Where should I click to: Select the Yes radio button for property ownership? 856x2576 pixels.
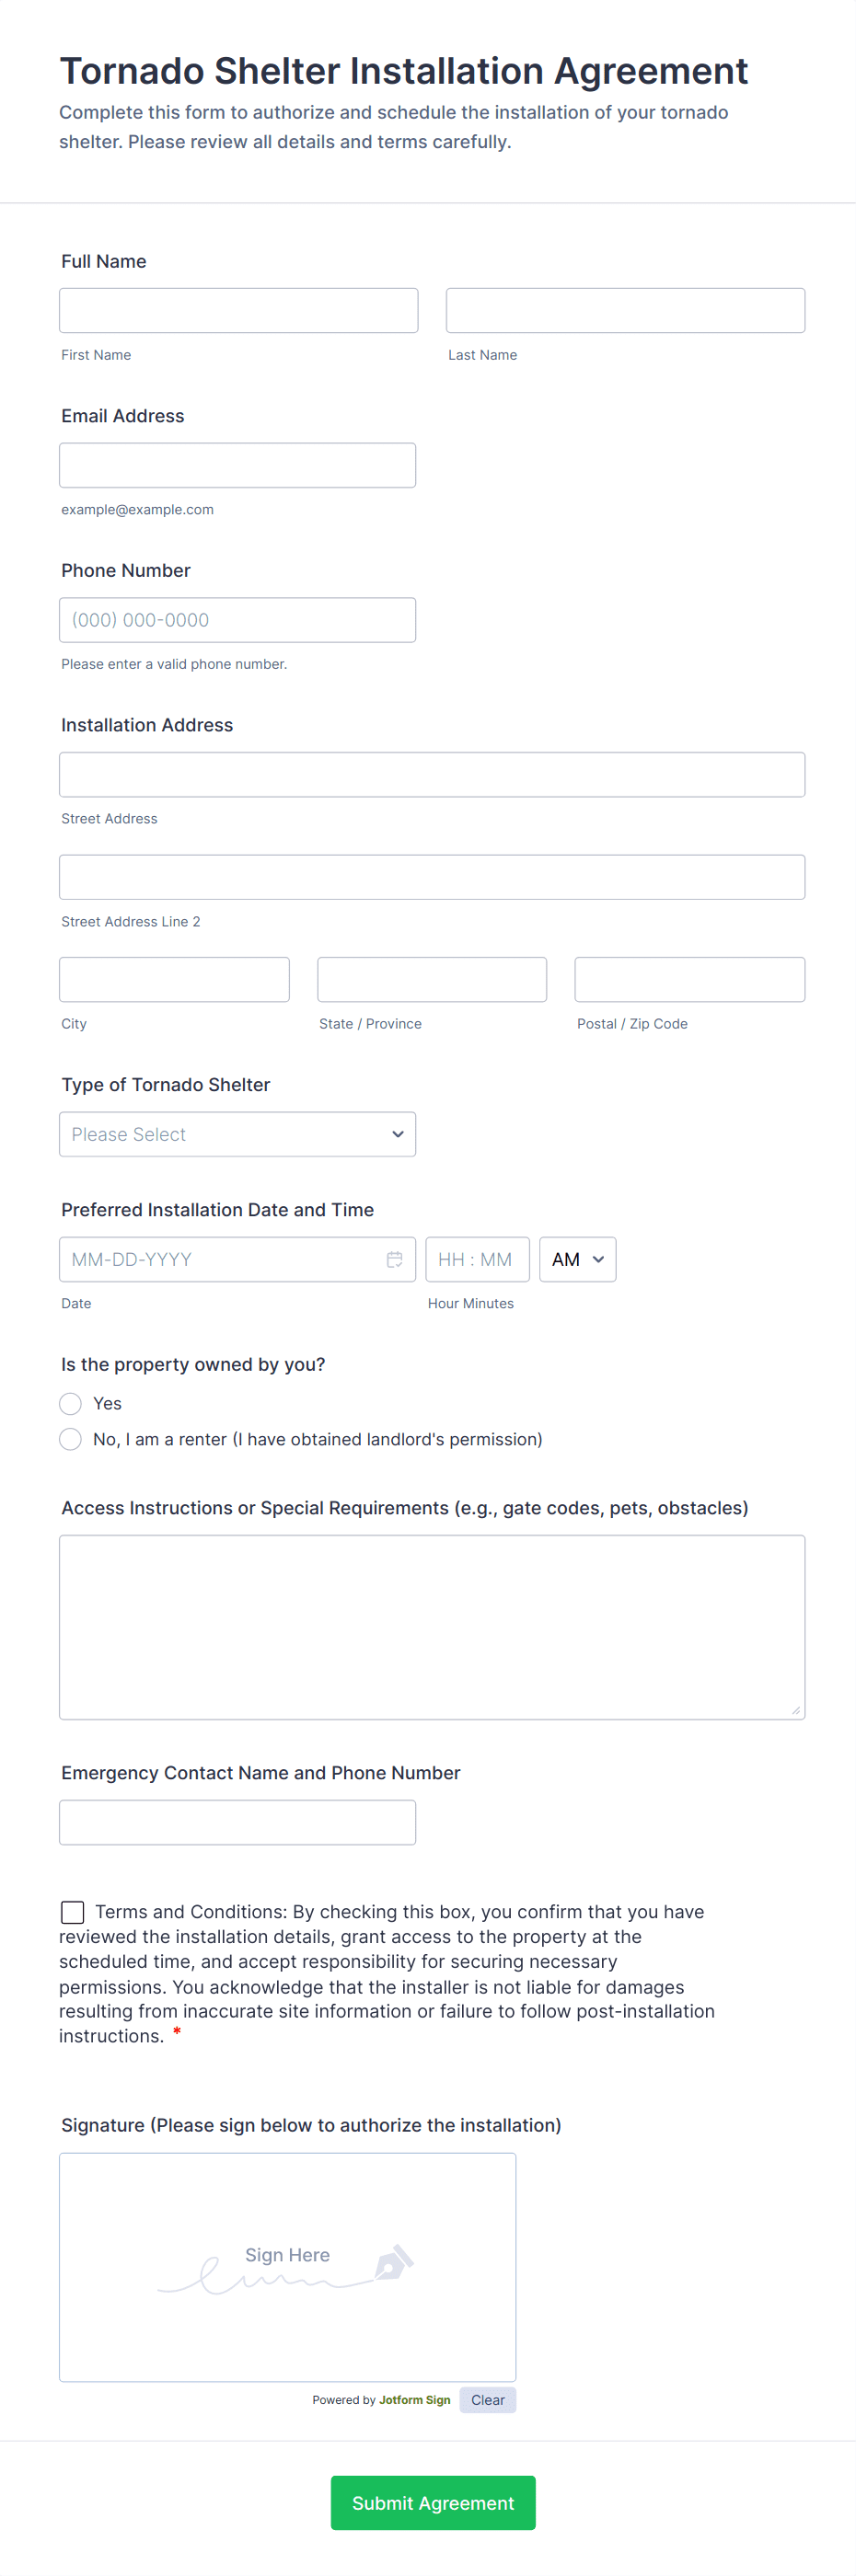(x=70, y=1403)
